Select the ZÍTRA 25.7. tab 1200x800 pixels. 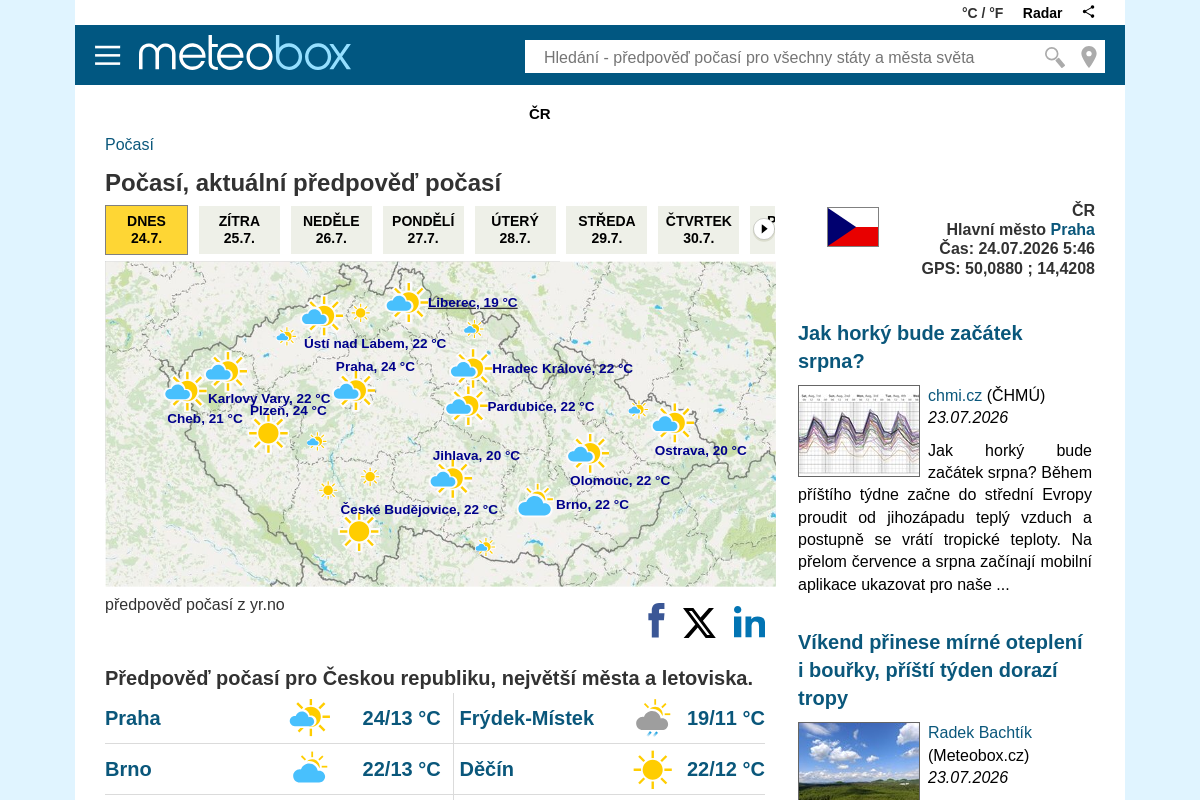[x=239, y=230]
